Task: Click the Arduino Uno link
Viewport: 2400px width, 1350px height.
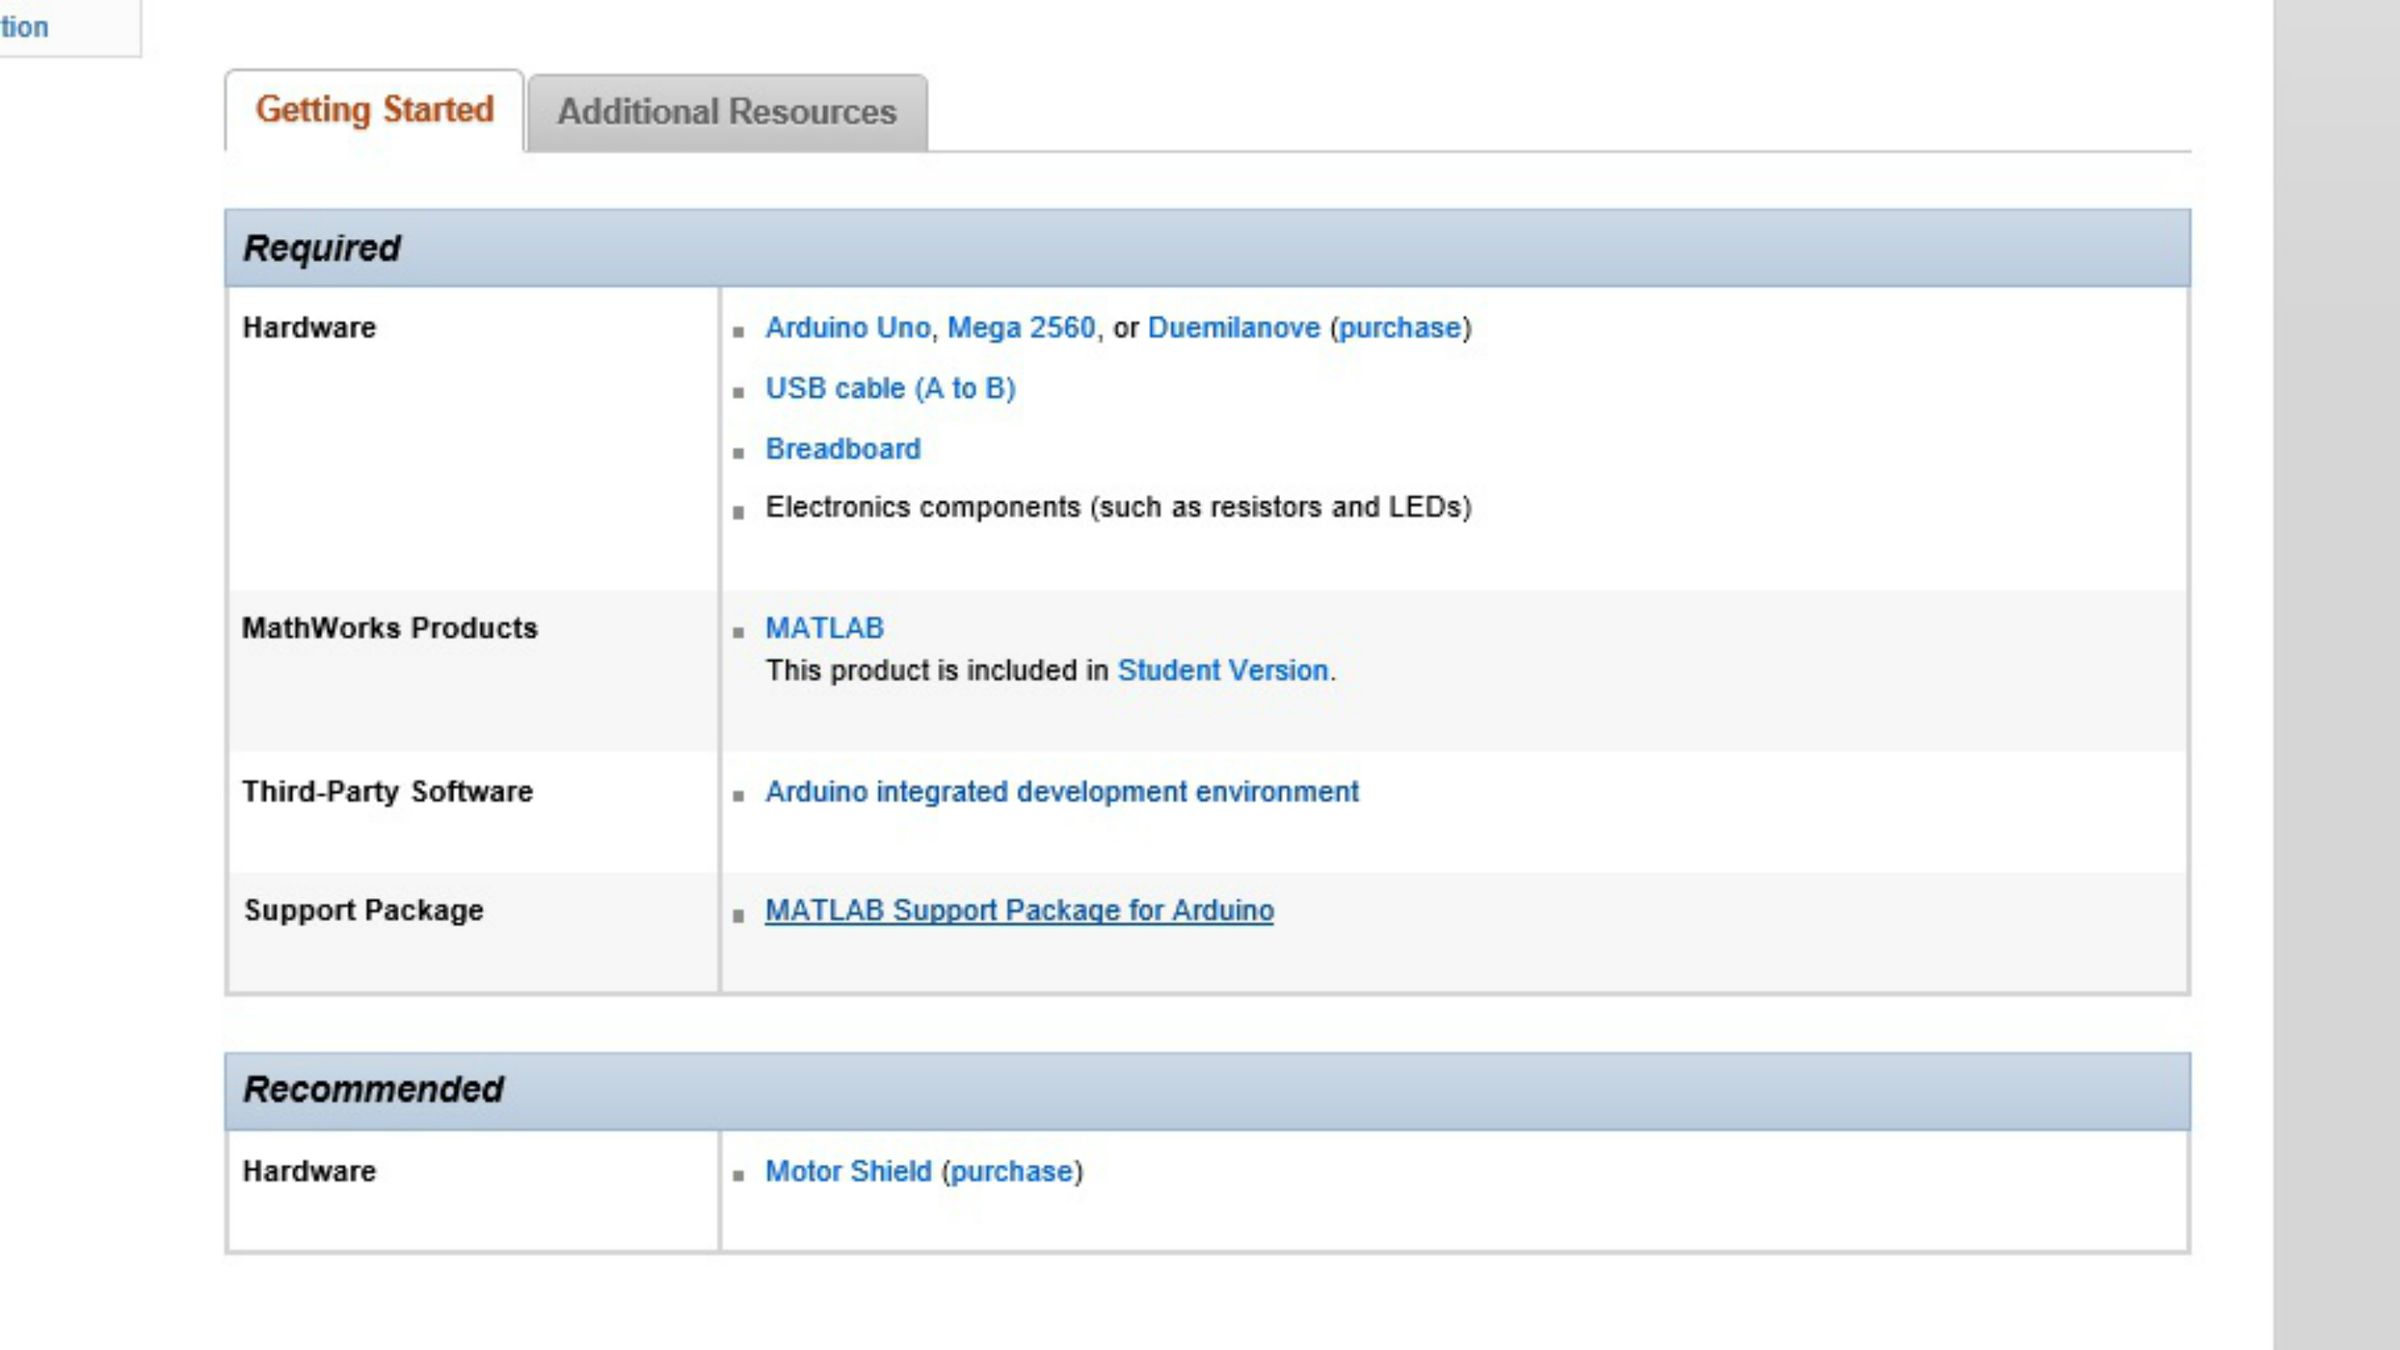Action: click(x=847, y=328)
